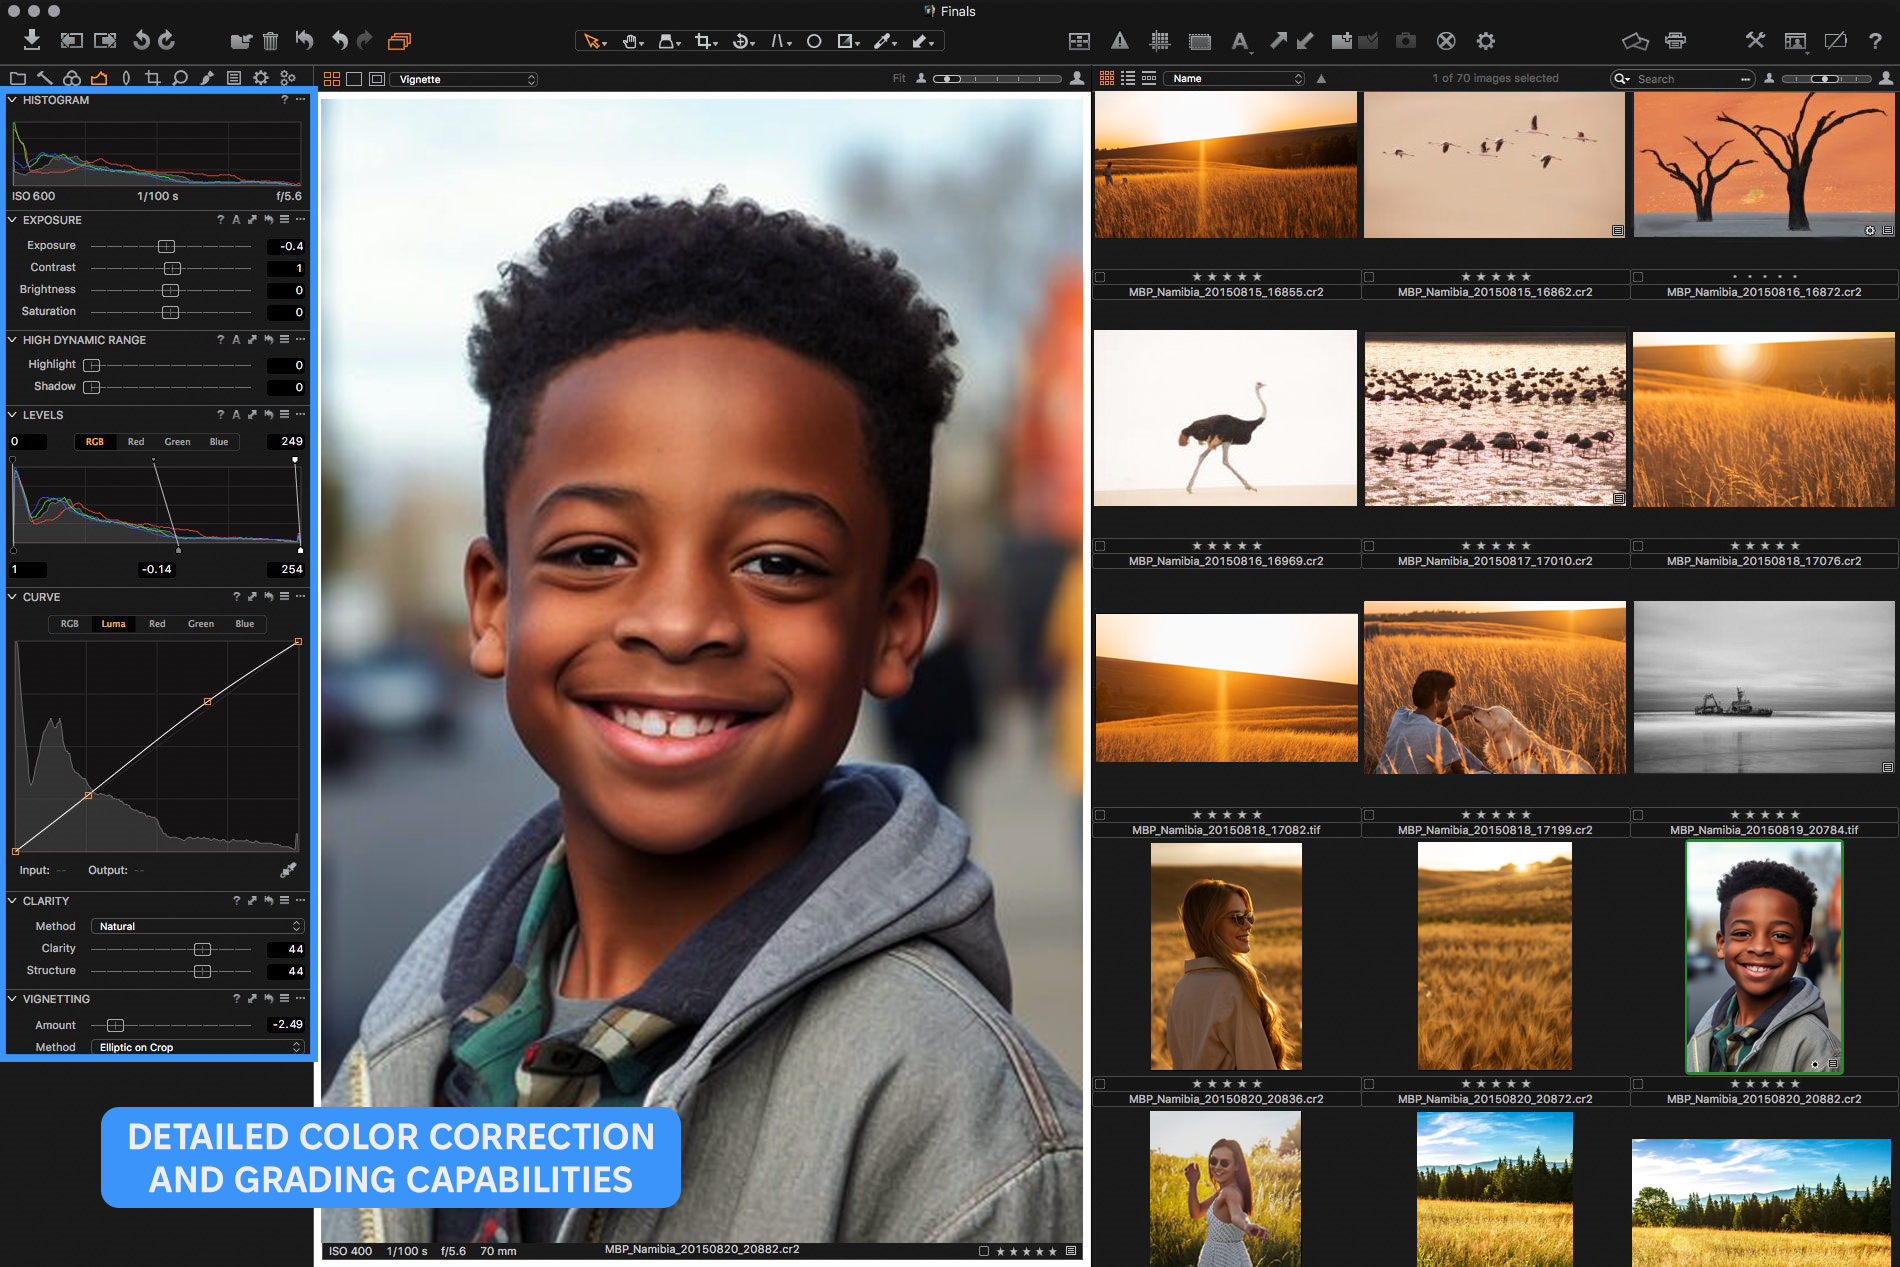Image resolution: width=1900 pixels, height=1267 pixels.
Task: Check the MBP_Namibia_20150815_16855.cr2 selection checkbox
Action: (1102, 277)
